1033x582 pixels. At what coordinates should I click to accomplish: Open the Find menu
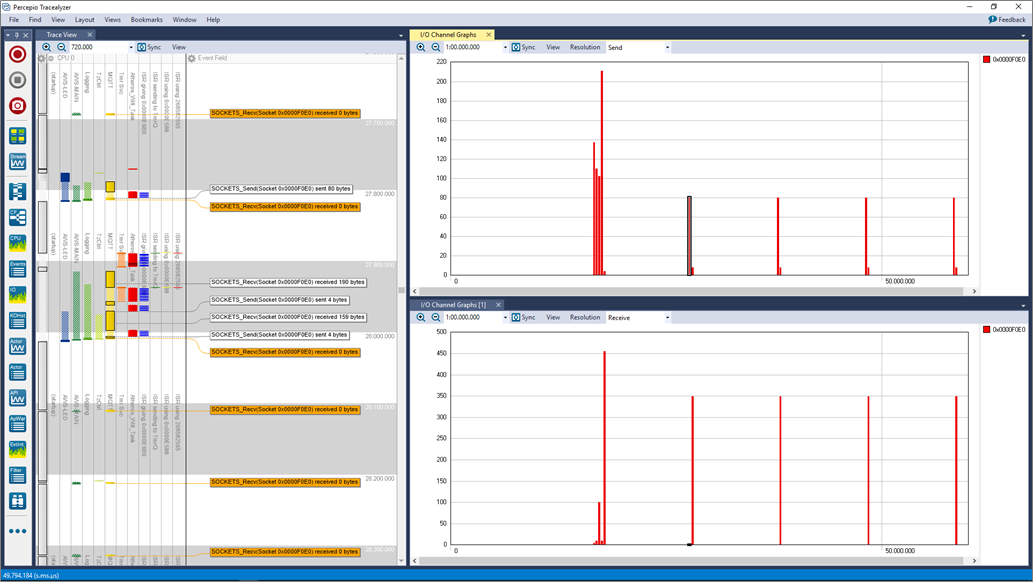35,20
